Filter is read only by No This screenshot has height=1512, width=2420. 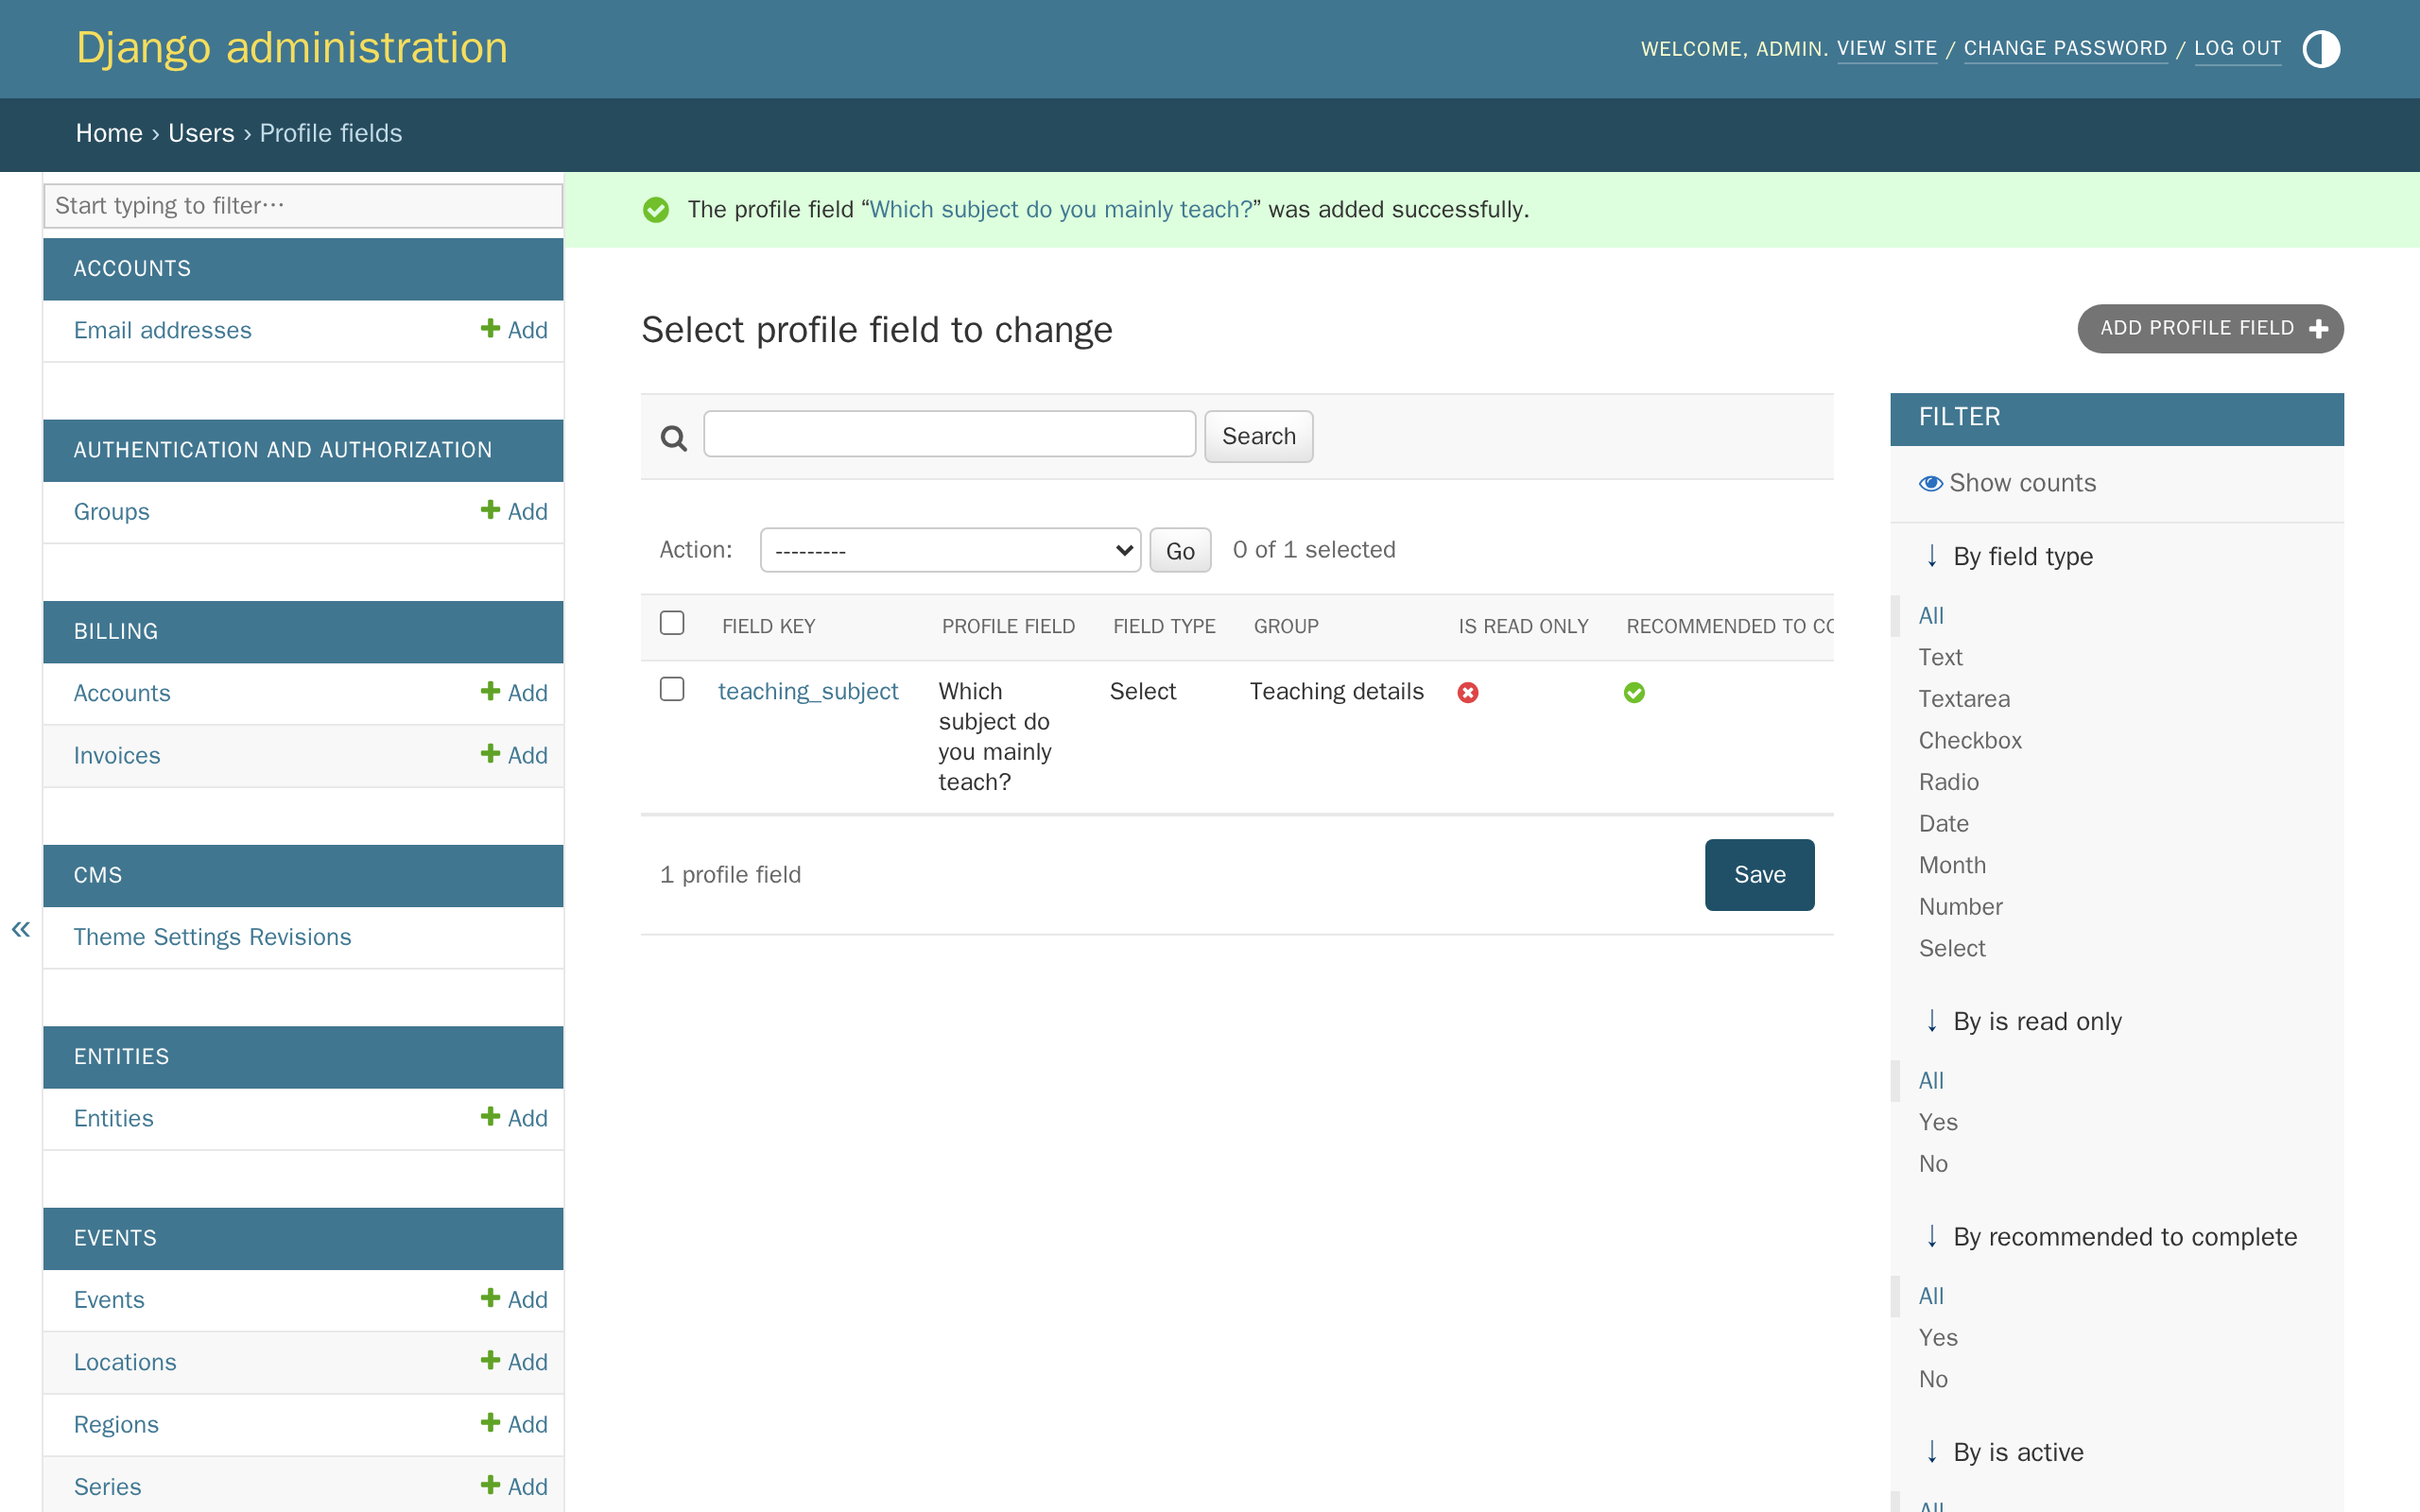[x=1933, y=1164]
